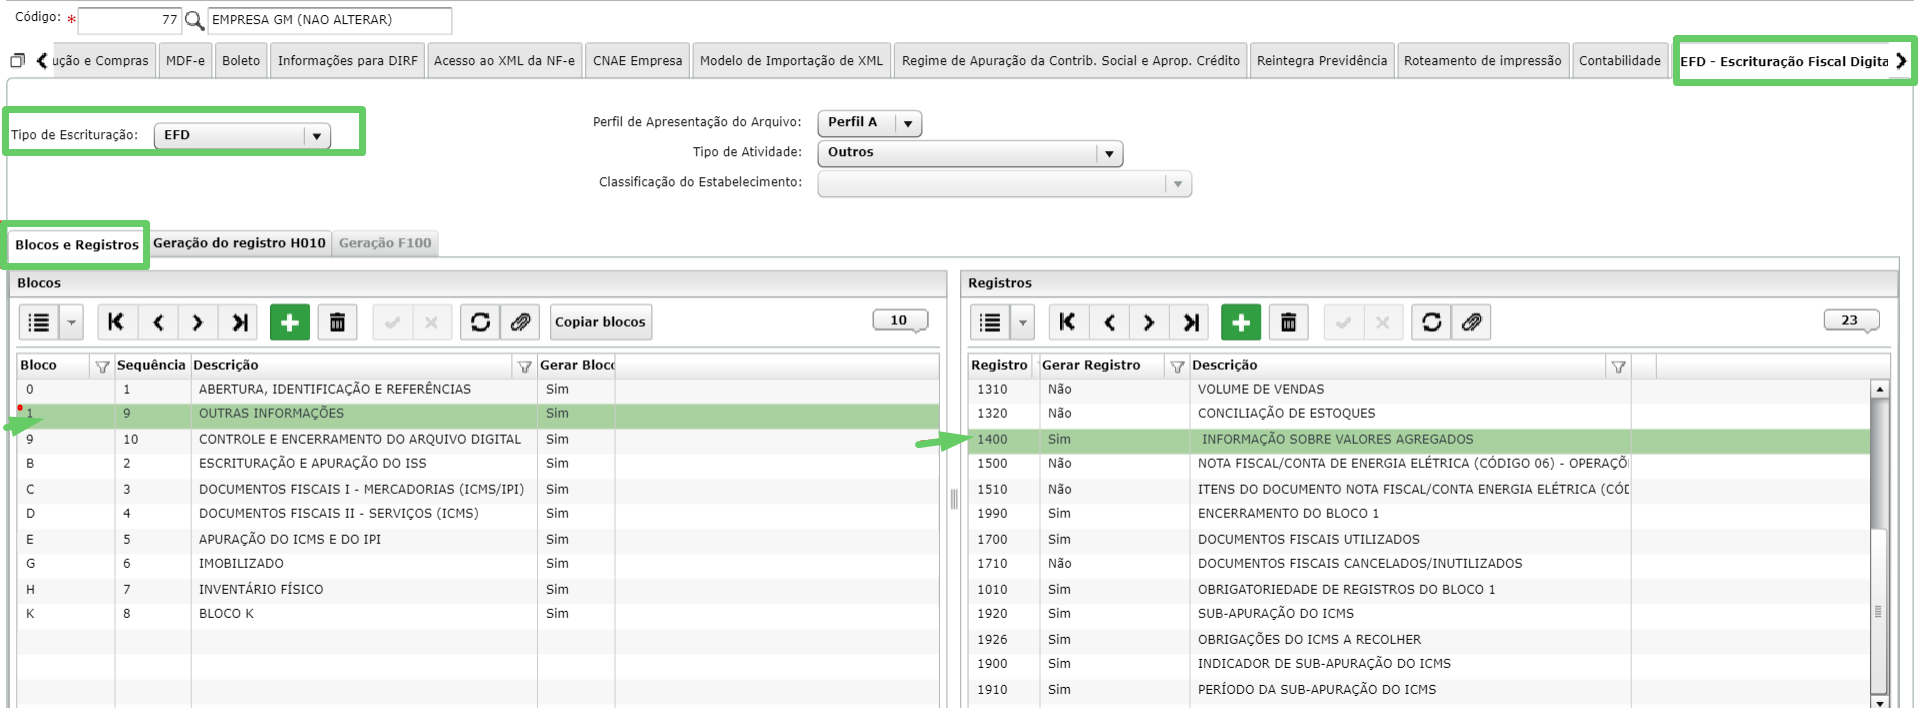Select Blocos e Registros tab
Viewport: 1918px width, 708px height.
click(77, 245)
